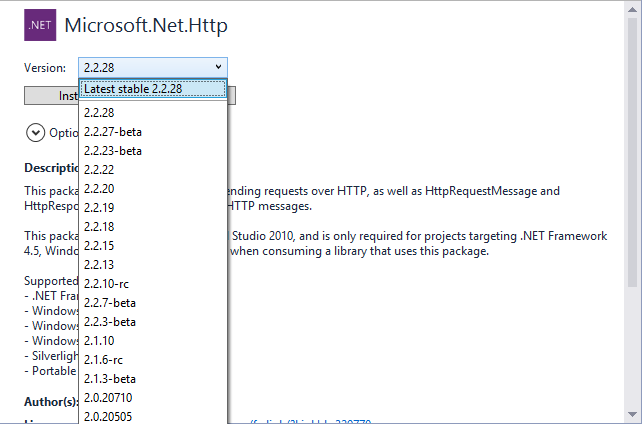Screen dimensions: 642x424
Task: Click the purple .NET package icon
Action: [x=39, y=25]
